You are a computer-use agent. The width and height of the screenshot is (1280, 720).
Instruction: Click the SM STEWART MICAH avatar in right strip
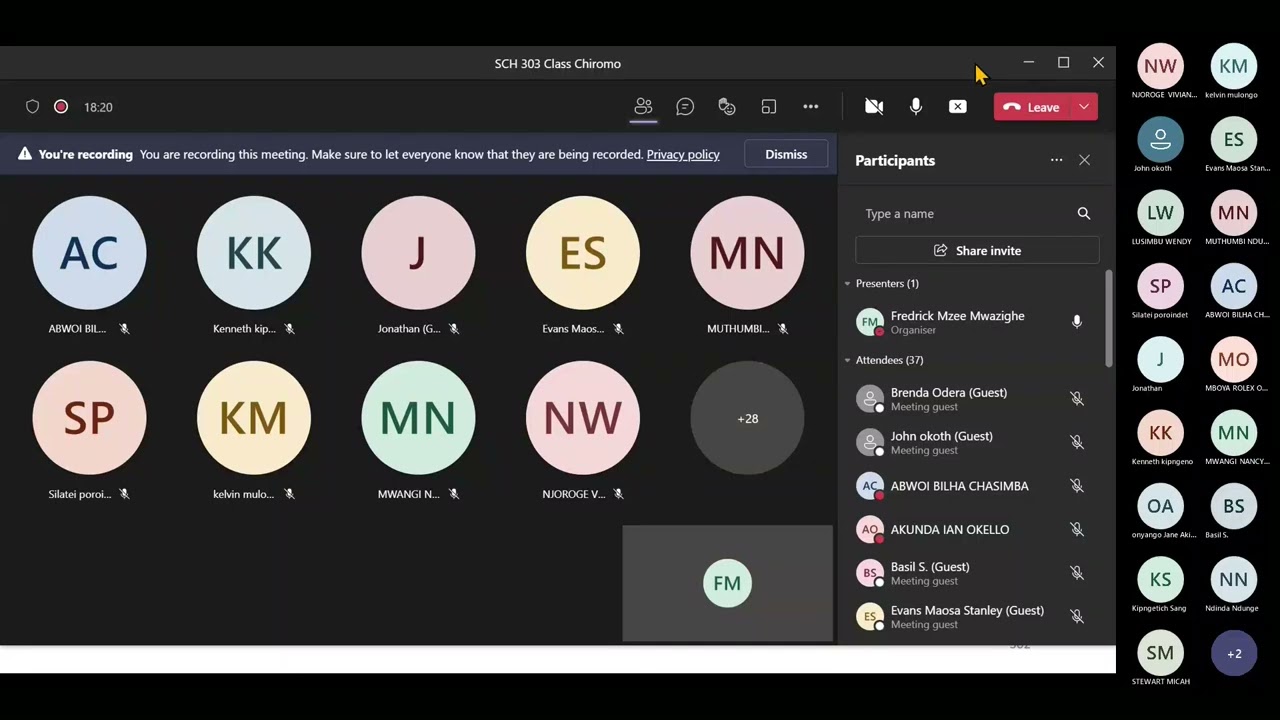coord(1160,653)
